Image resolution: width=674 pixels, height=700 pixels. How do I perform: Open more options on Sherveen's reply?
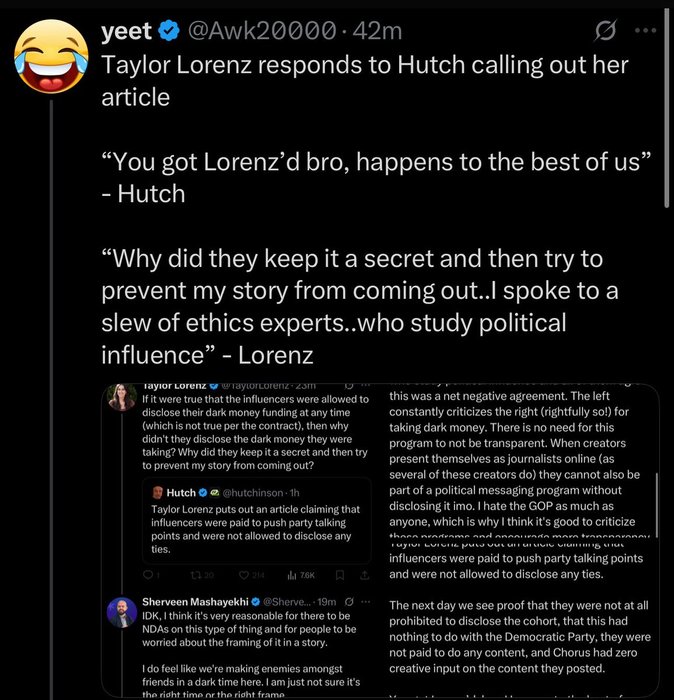(367, 601)
